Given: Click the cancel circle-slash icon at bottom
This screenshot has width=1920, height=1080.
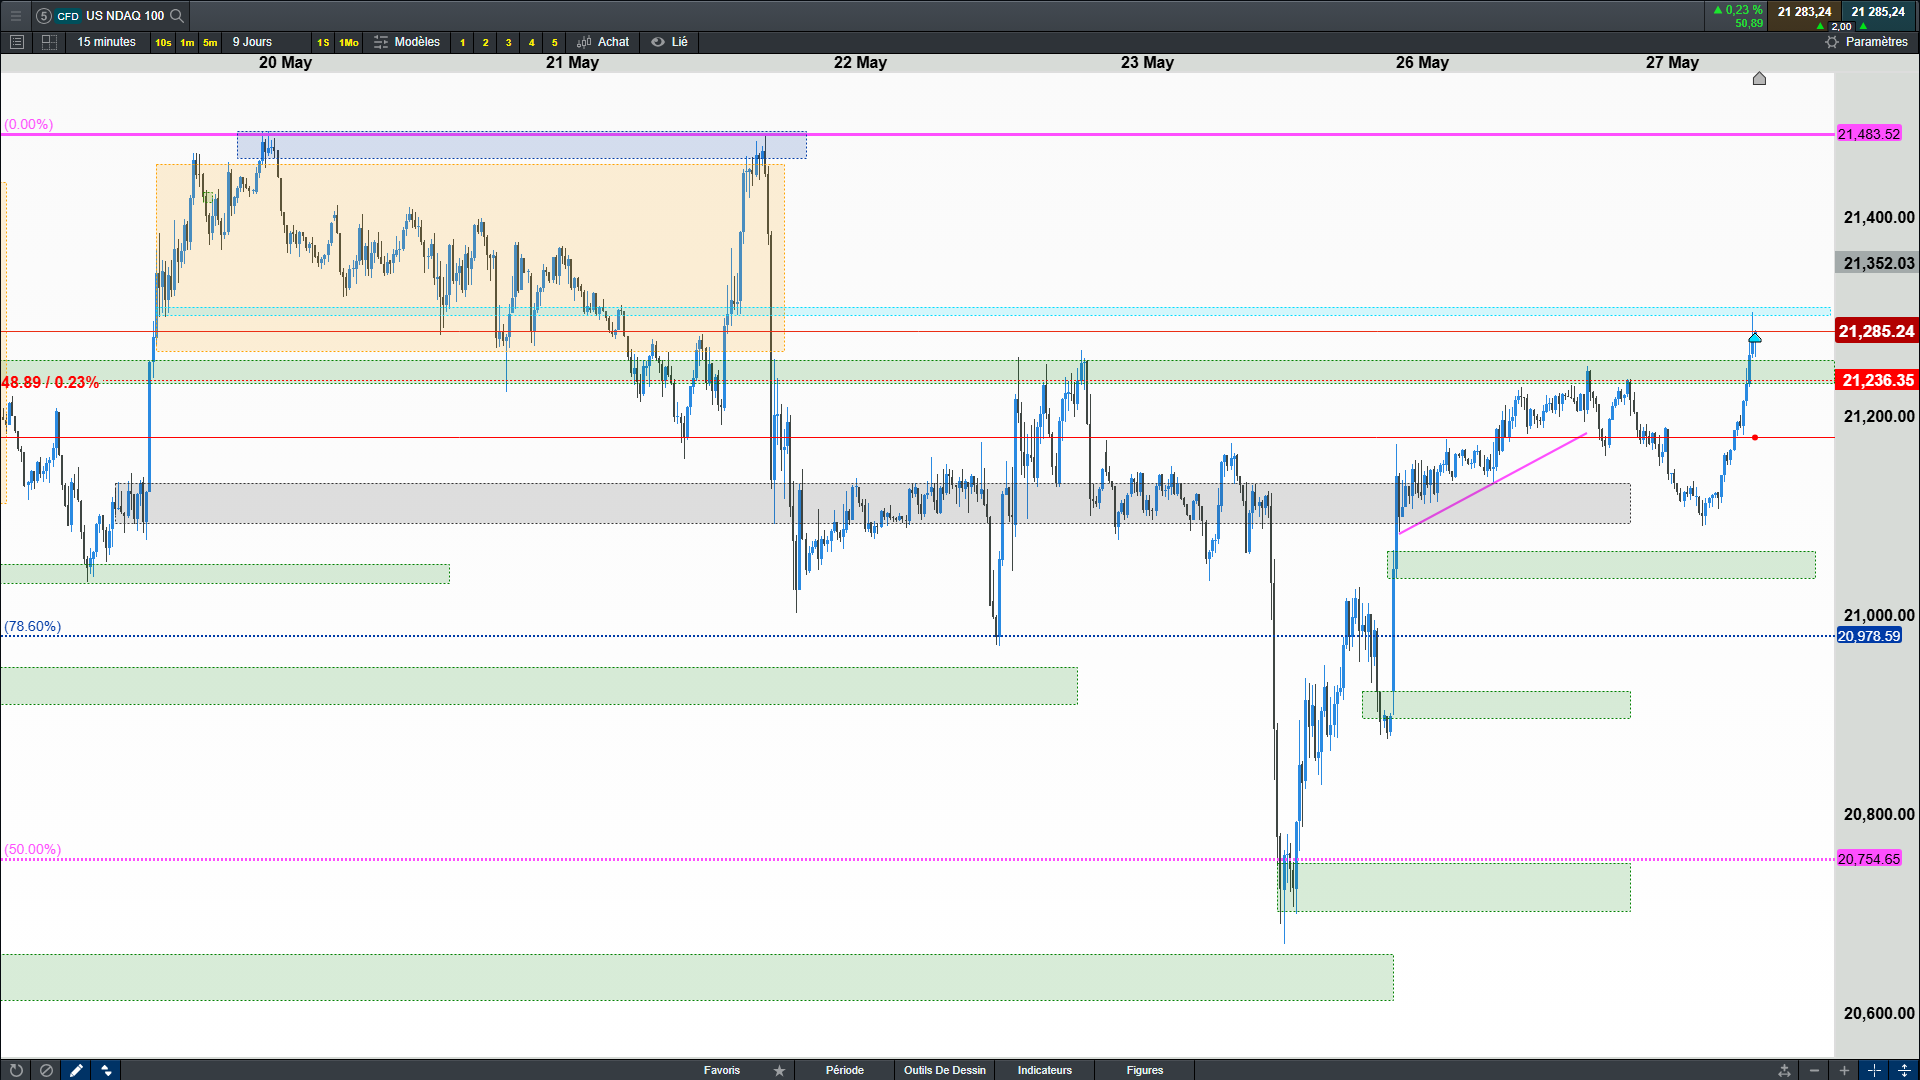Looking at the screenshot, I should [46, 1070].
